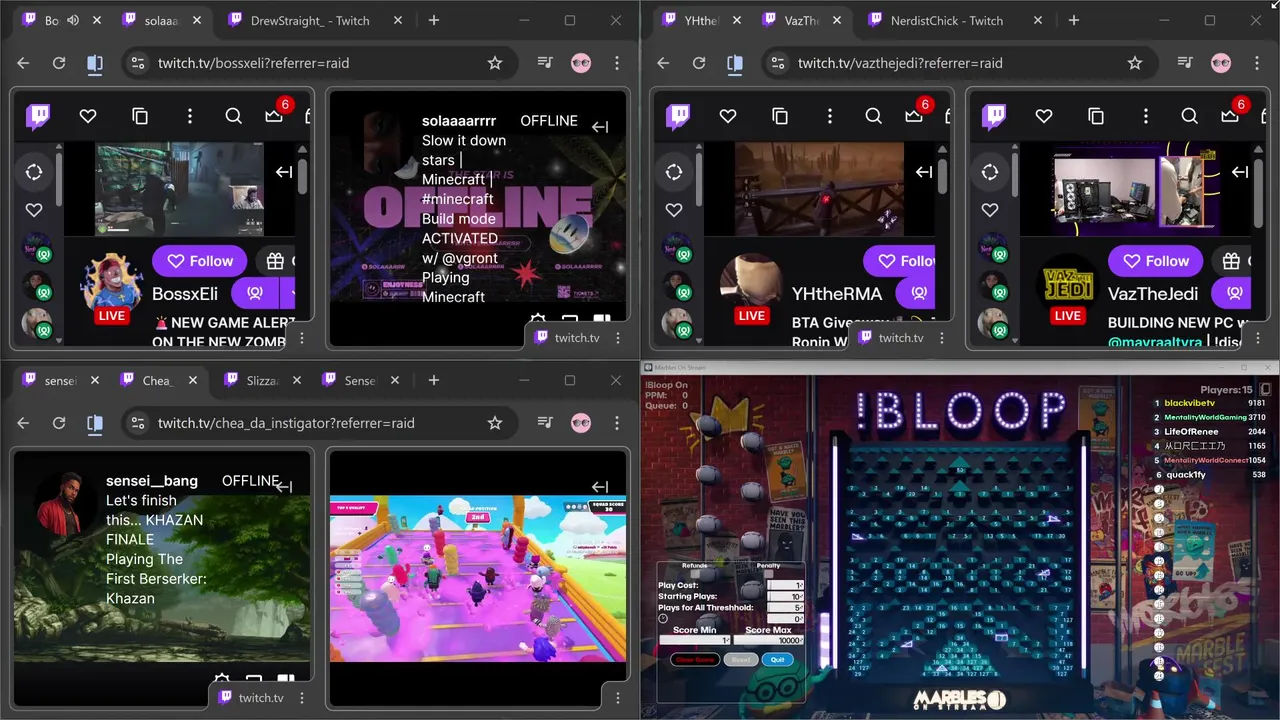Open Chrome menu in vazthejedi window
This screenshot has height=720, width=1280.
(x=1257, y=63)
